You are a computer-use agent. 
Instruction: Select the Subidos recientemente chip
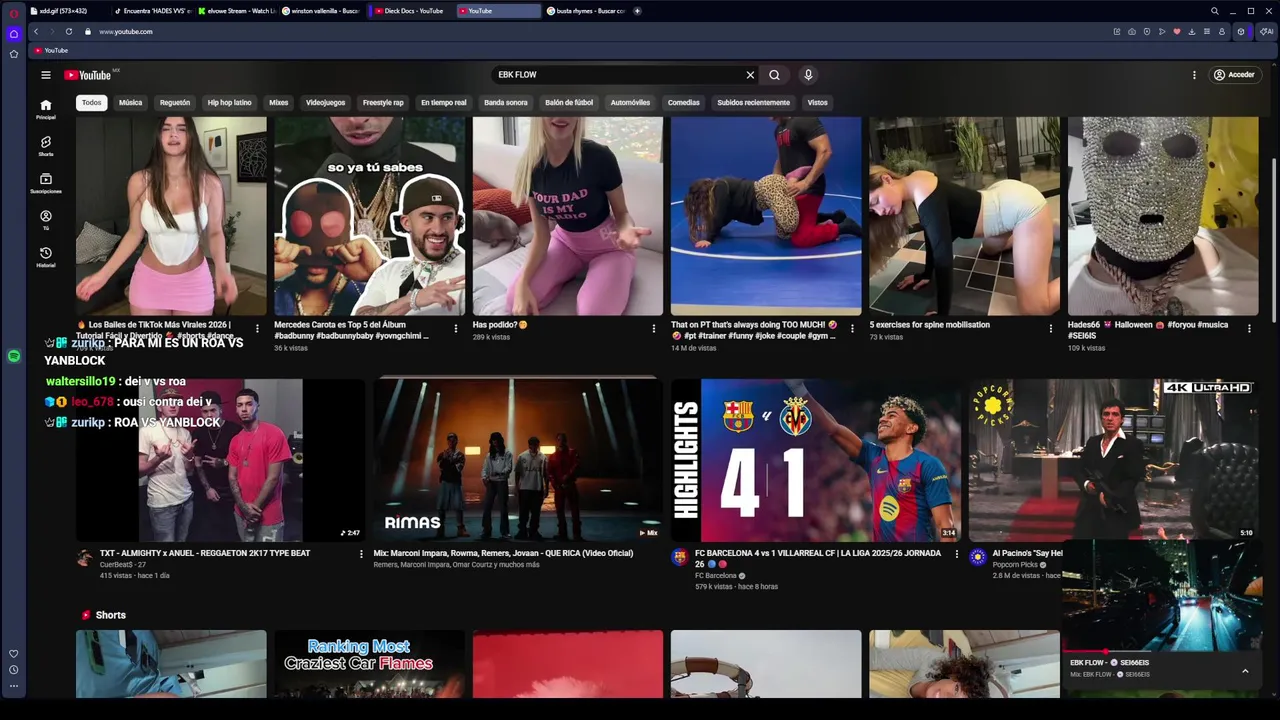753,102
